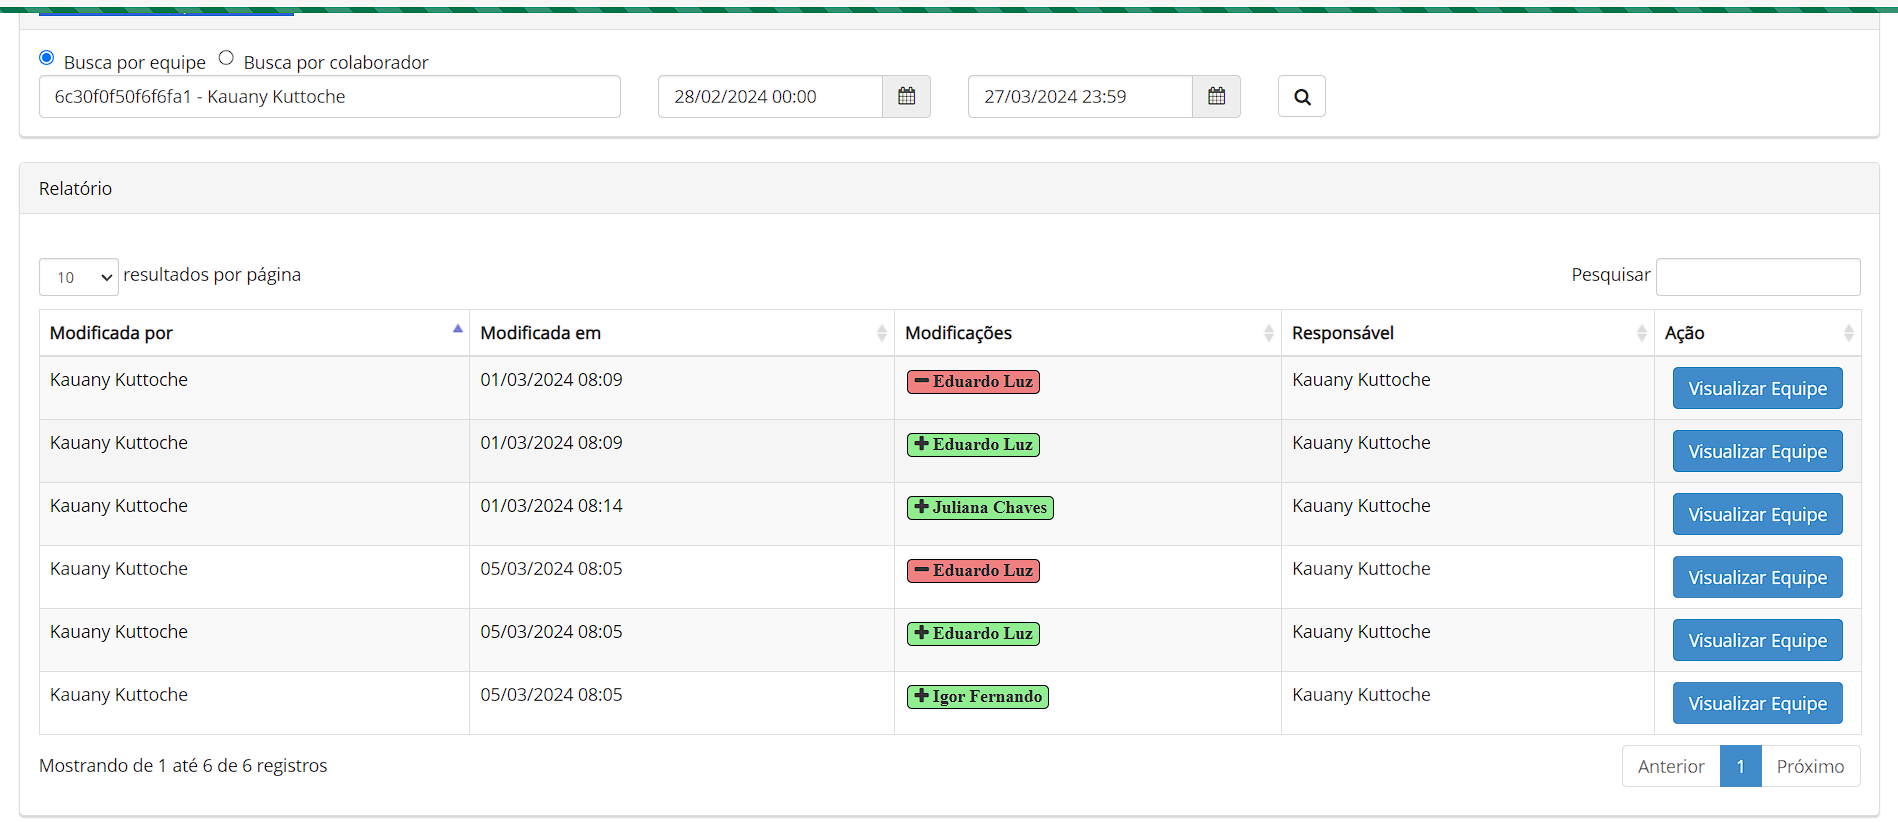
Task: Sort the Responsável column
Action: coord(1641,333)
